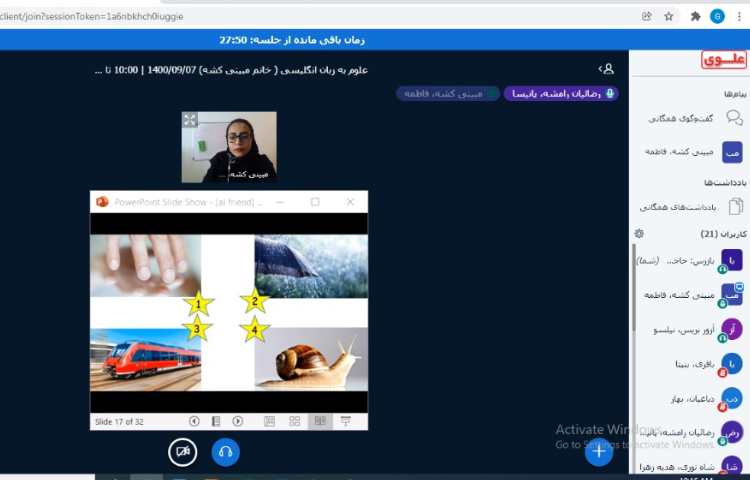Click the faded talking chip مبینی کشه، فاطمه

click(448, 94)
